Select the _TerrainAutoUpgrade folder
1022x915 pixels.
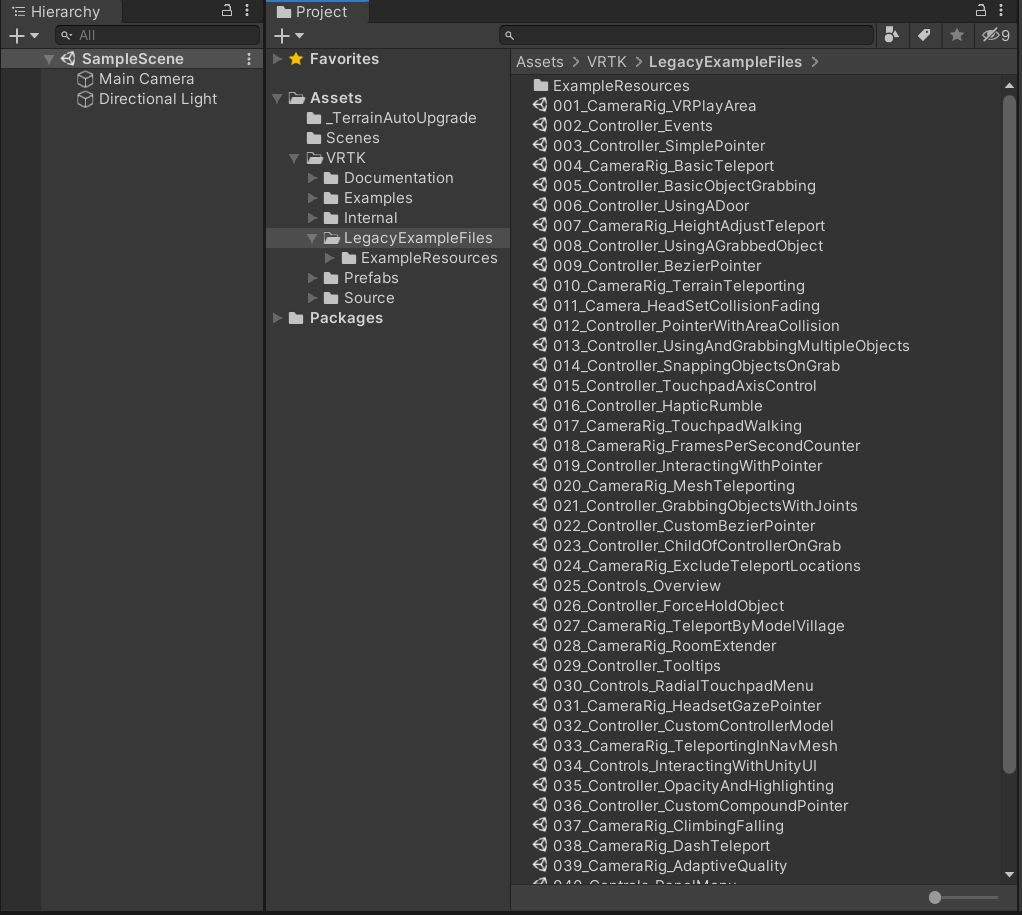pyautogui.click(x=392, y=118)
